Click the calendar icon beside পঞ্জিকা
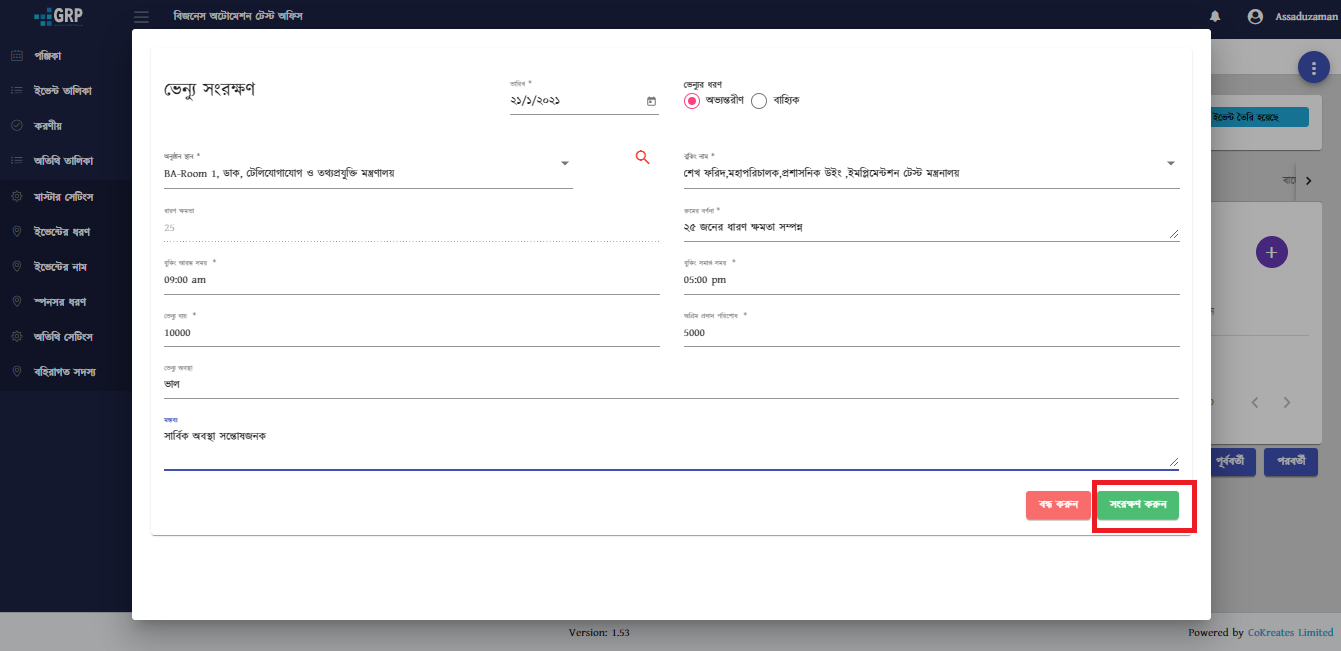Screen dimensions: 1341x651 (x=17, y=56)
